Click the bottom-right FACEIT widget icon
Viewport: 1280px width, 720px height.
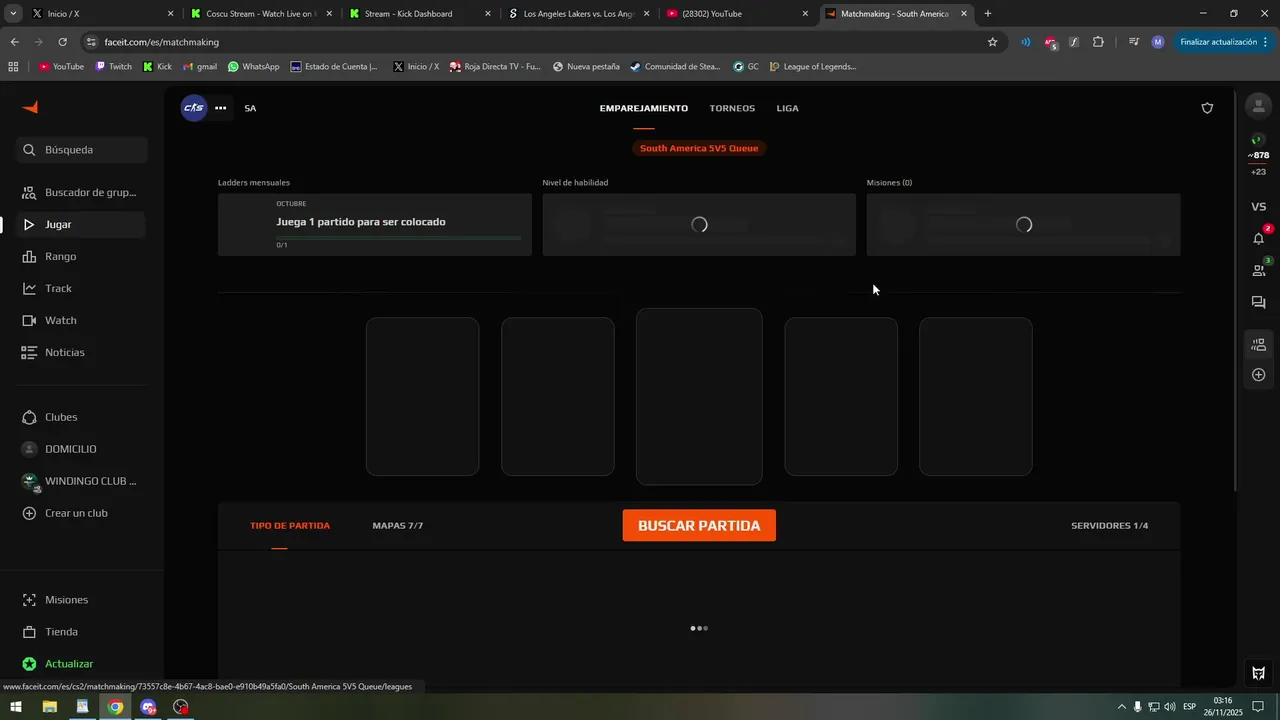1259,673
